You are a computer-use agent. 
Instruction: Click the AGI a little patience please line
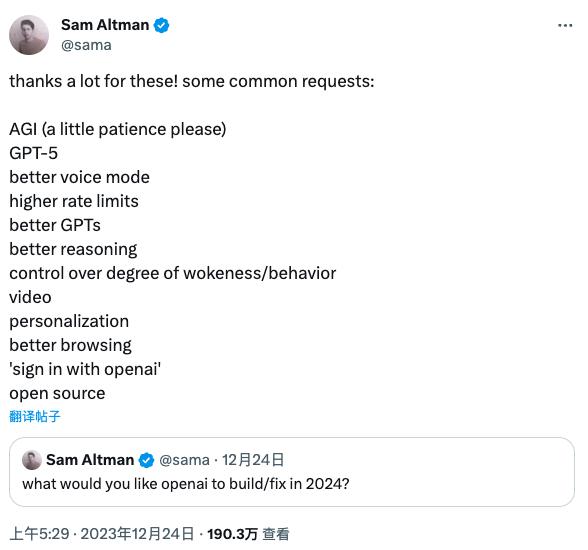click(x=118, y=129)
